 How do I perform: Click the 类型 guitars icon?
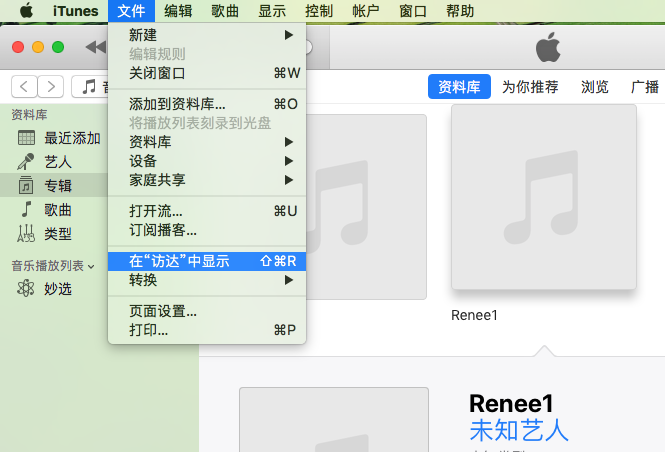click(x=26, y=233)
